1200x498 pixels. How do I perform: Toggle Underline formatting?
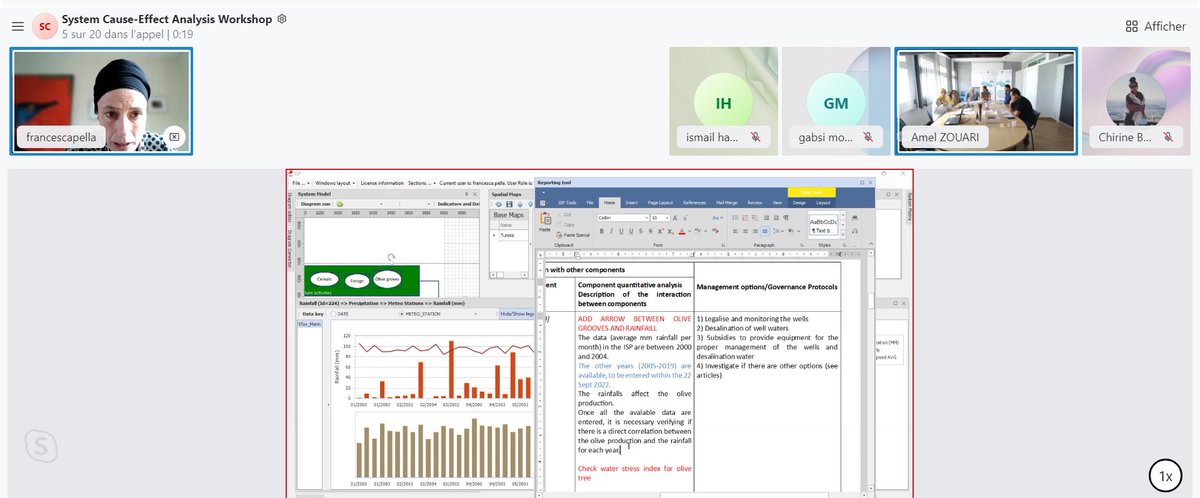[x=621, y=231]
